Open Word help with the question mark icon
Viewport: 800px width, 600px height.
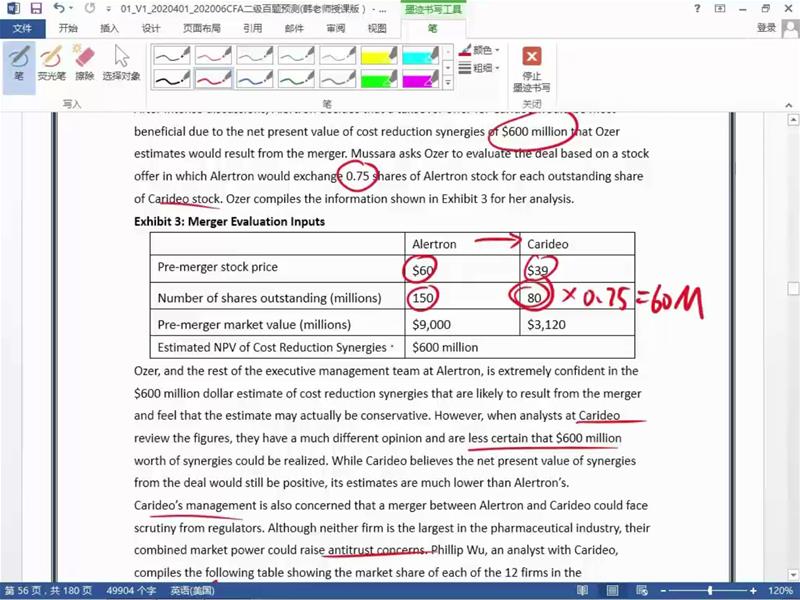(x=697, y=8)
